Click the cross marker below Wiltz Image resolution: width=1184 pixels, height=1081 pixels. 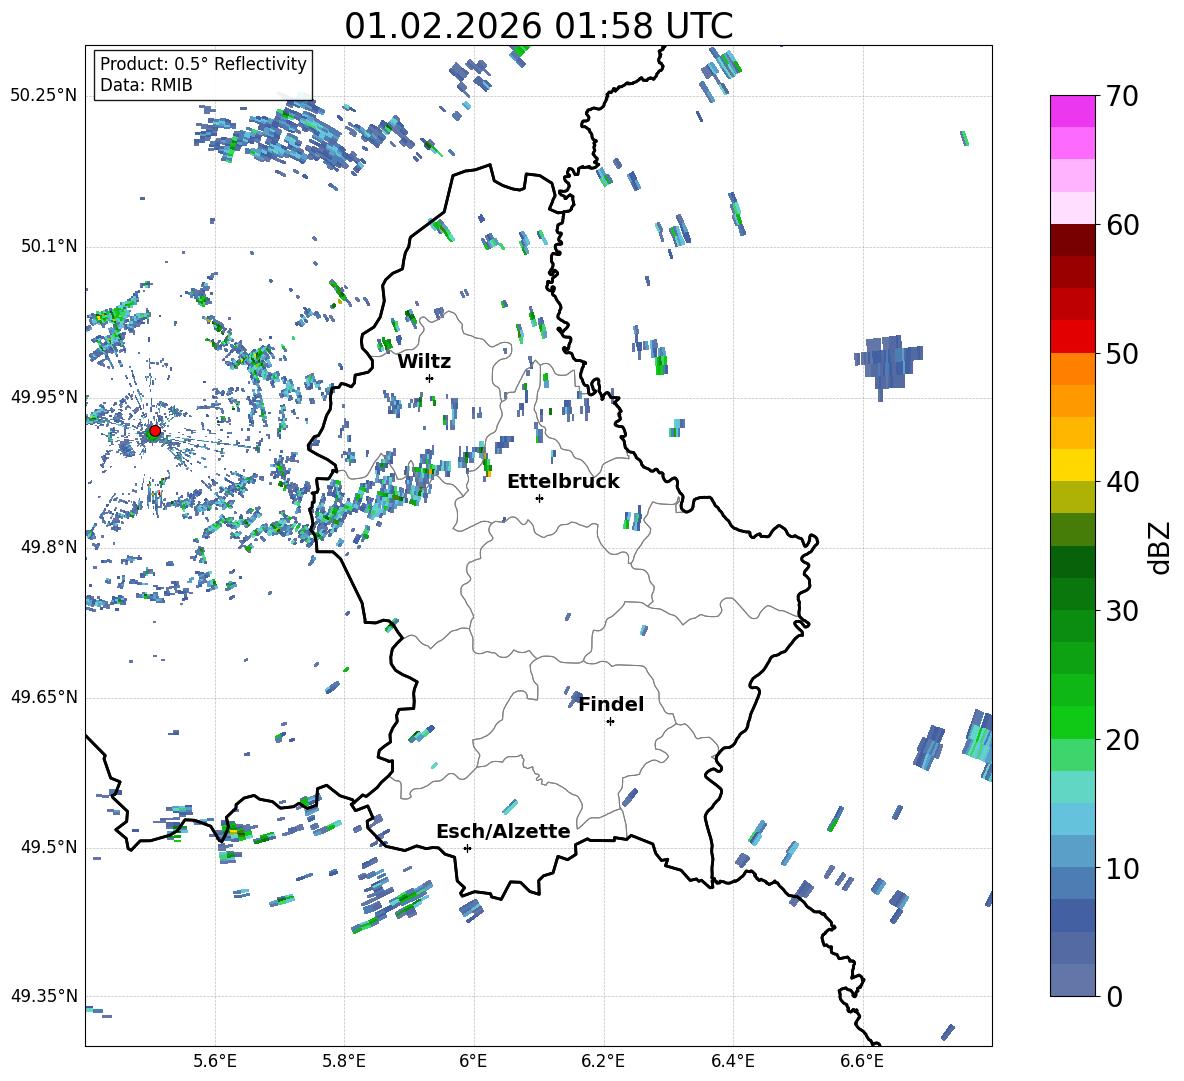click(x=429, y=378)
